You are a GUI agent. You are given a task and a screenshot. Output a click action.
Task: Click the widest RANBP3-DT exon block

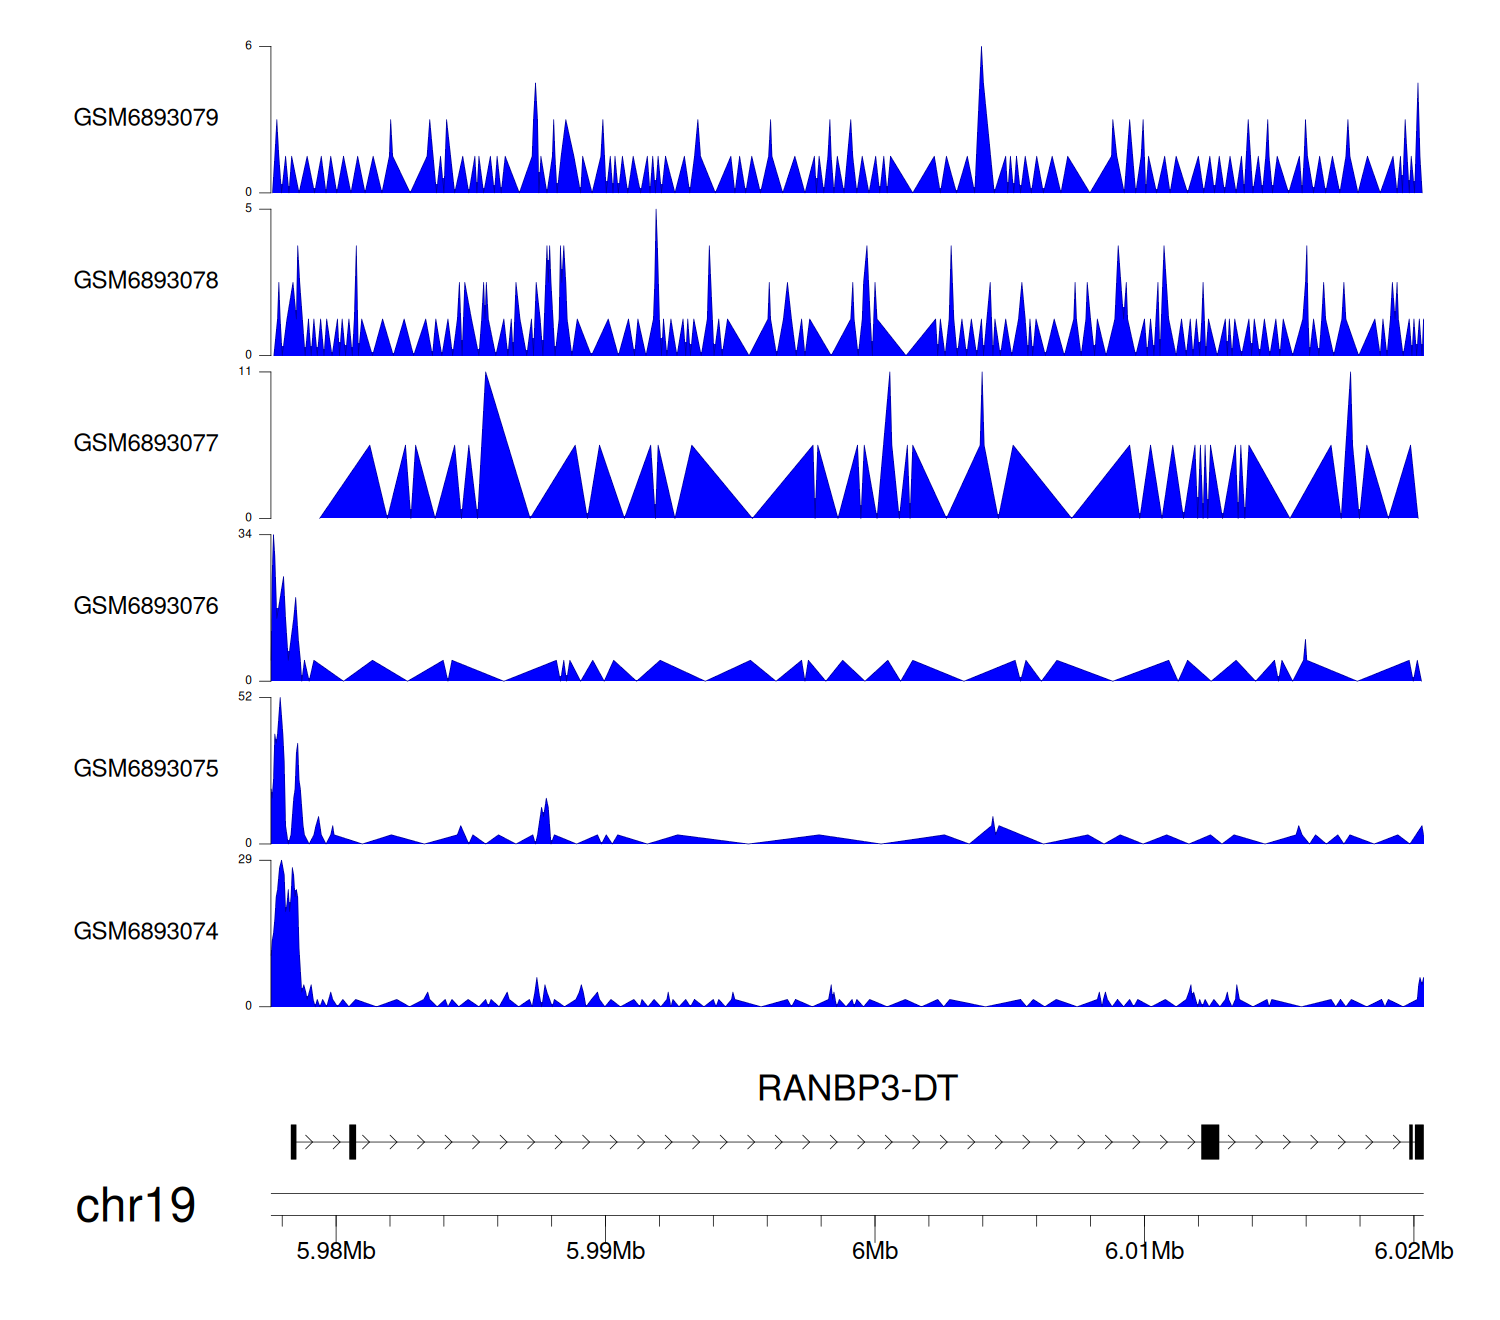click(1210, 1142)
